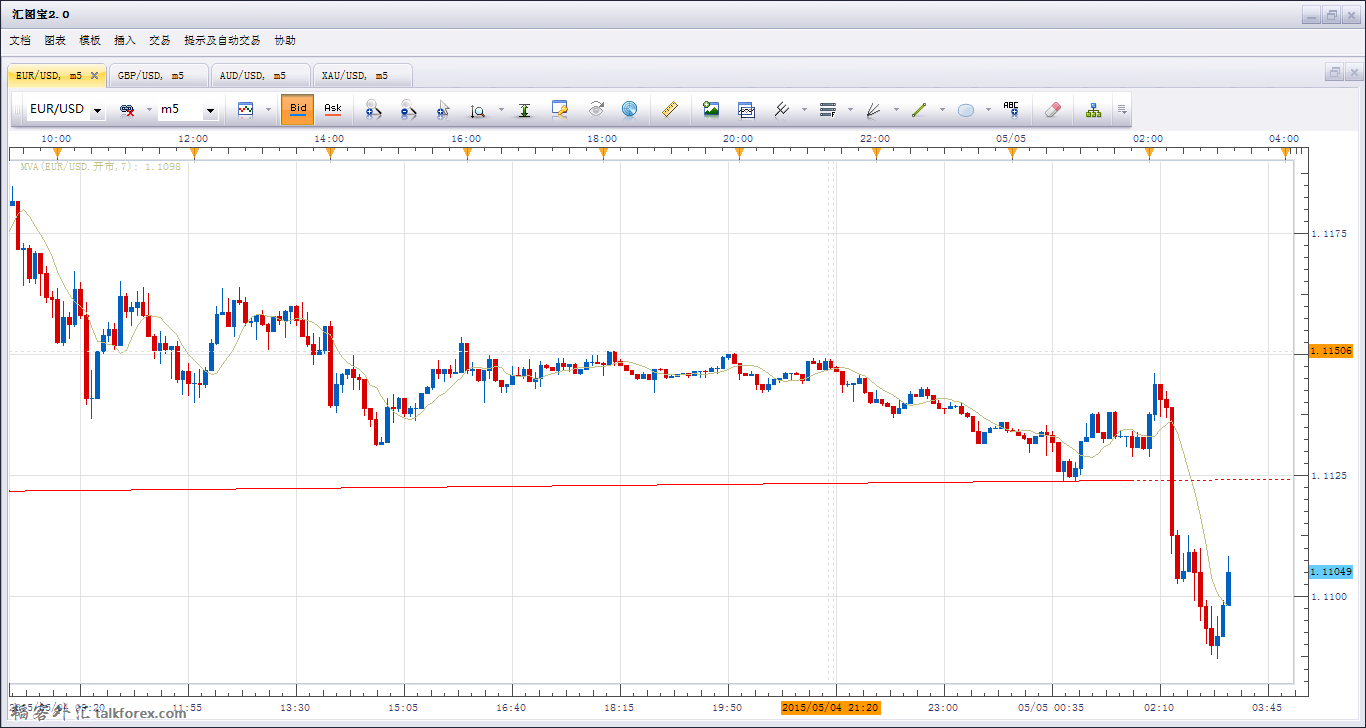Click the orange 1.11506 price label

(x=1331, y=352)
